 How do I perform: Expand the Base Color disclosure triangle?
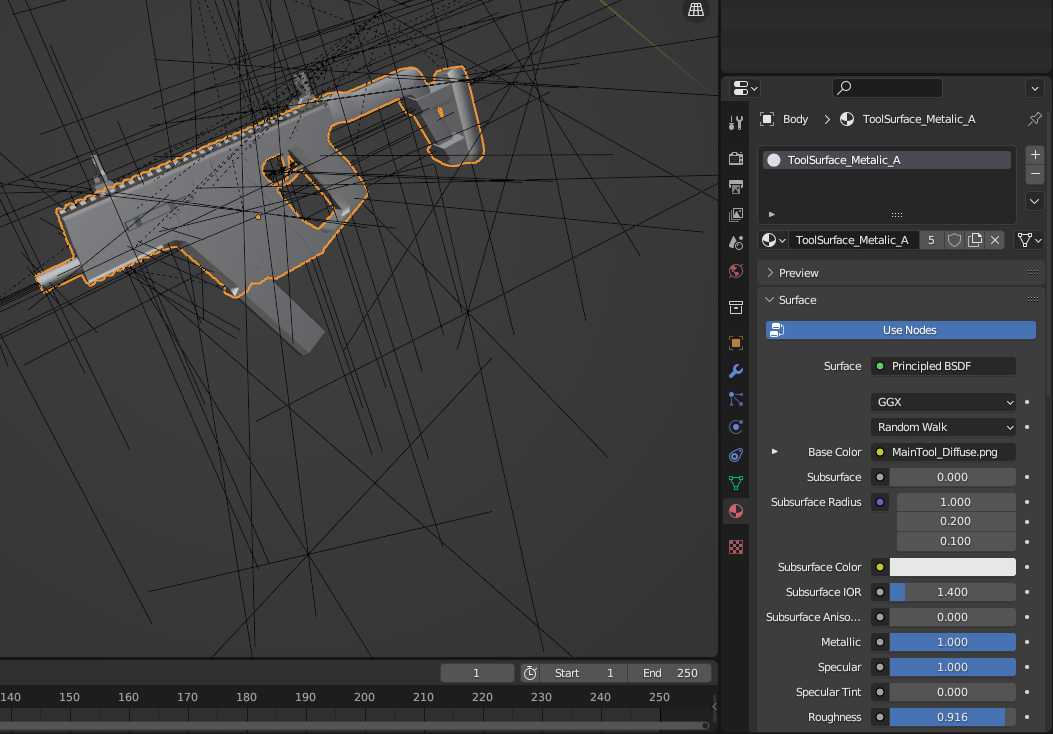(775, 452)
